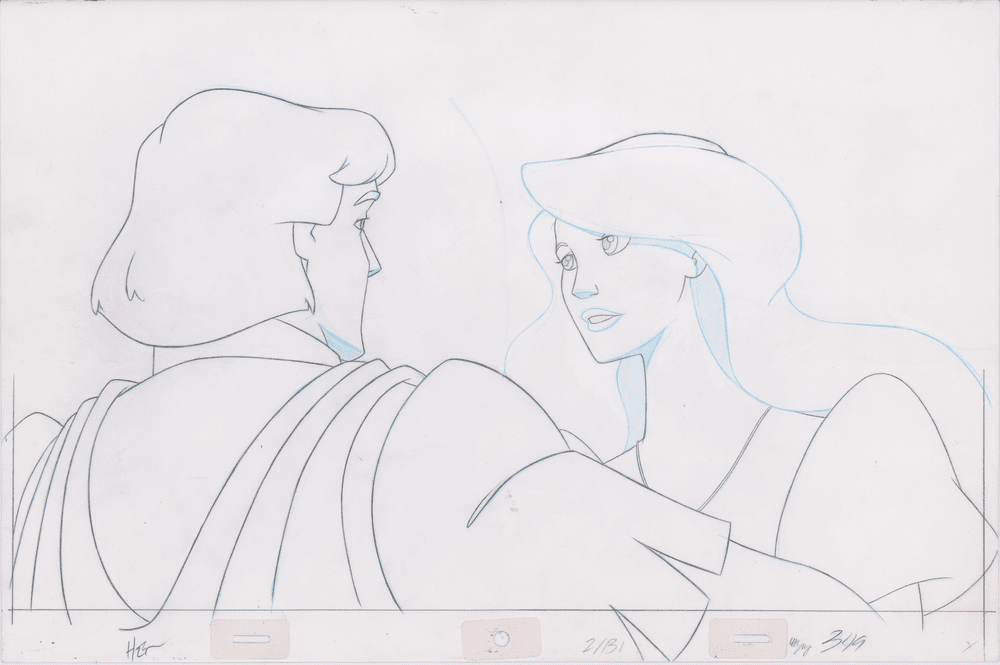
Task: Click the right rectangular peg hole slot
Action: 747,637
